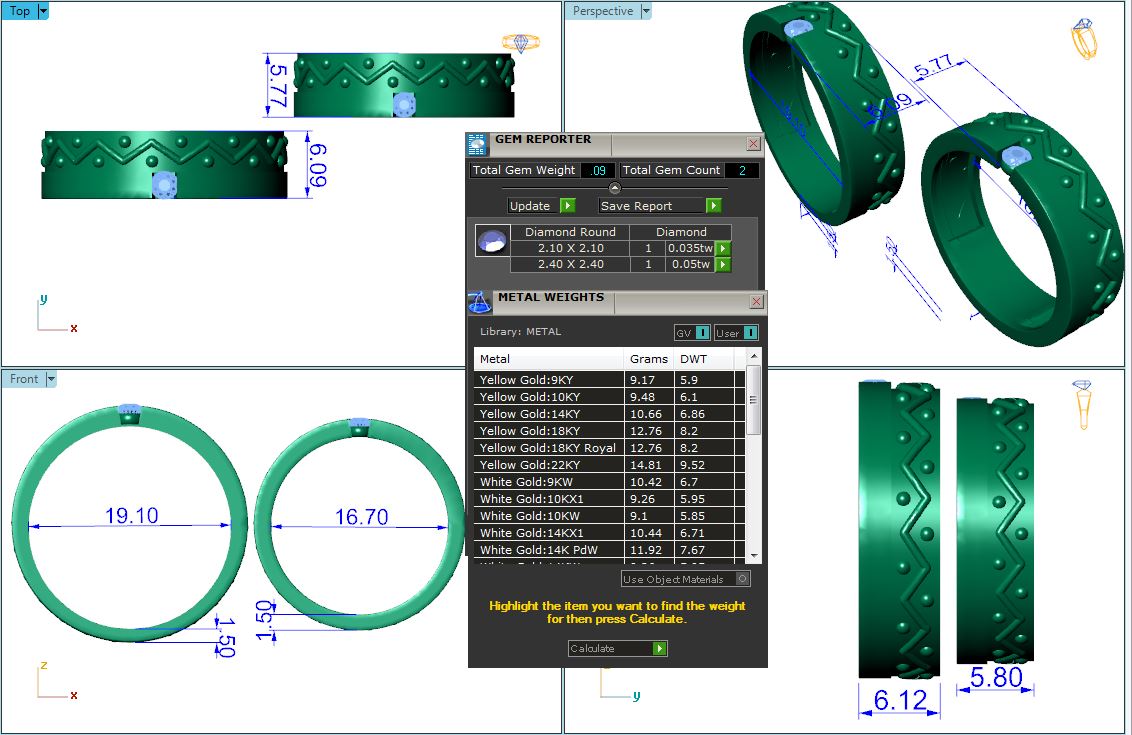Viewport: 1132px width, 735px height.
Task: Sort by the Grams column header
Action: 648,359
